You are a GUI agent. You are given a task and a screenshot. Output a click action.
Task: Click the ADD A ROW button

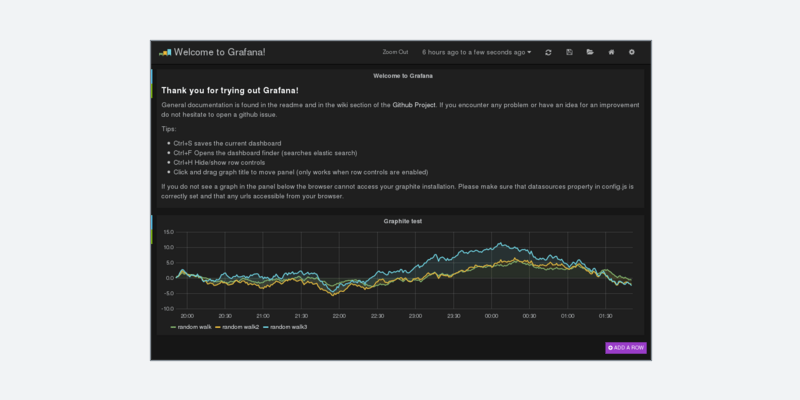tap(626, 348)
